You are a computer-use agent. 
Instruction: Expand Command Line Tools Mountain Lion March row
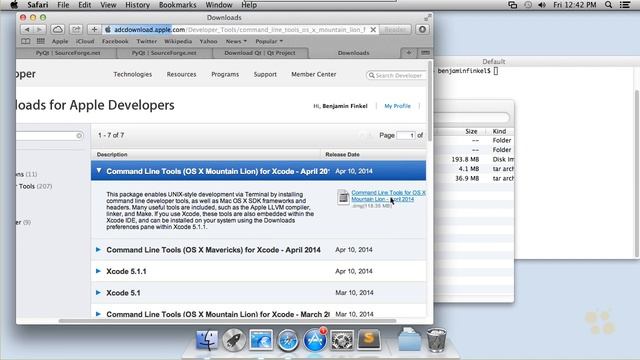[98, 314]
